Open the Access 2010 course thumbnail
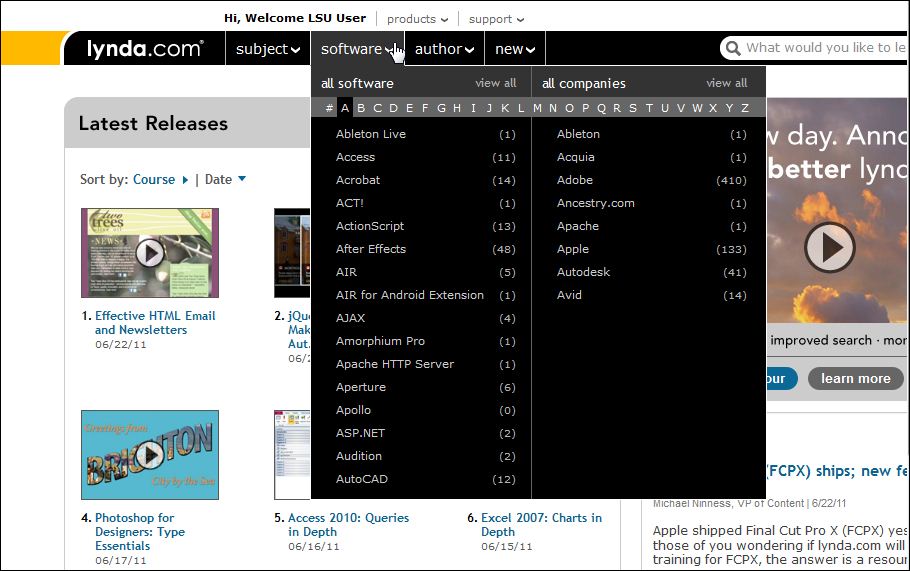 tap(292, 455)
